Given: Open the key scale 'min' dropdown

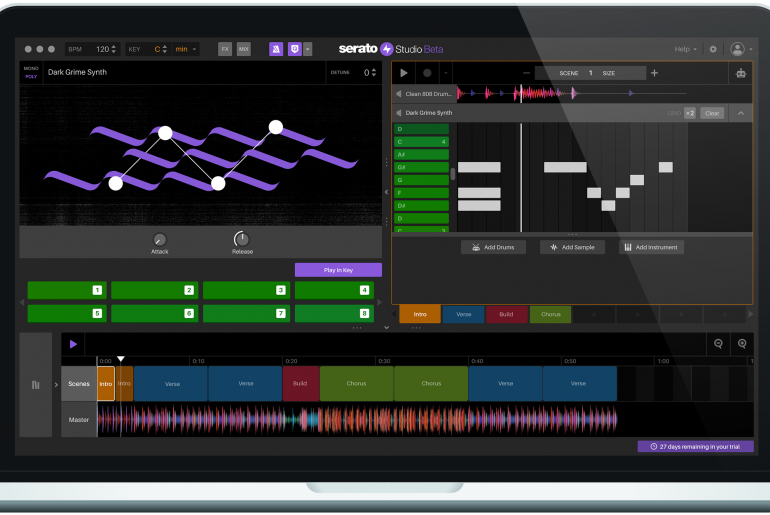Looking at the screenshot, I should point(187,49).
